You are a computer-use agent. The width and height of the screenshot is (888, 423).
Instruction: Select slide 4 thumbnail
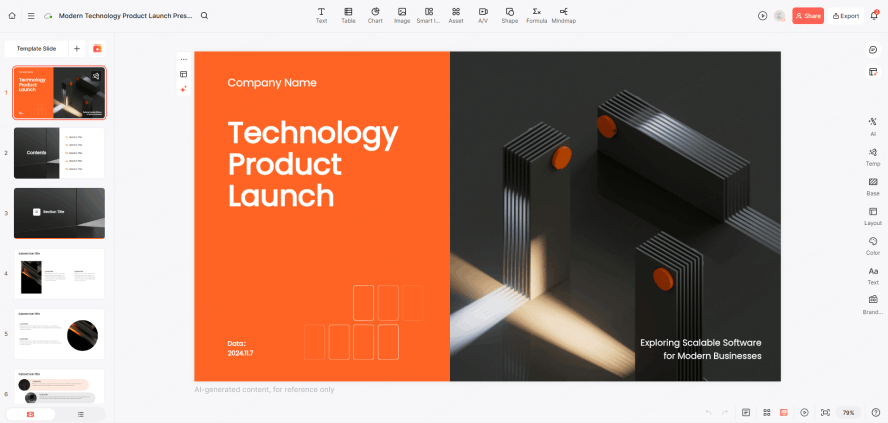59,274
